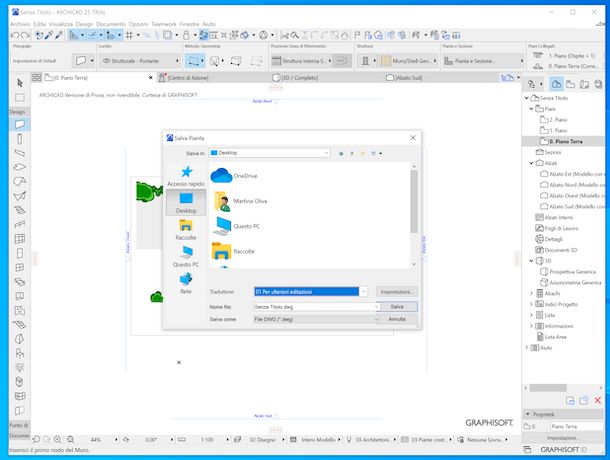Open the Visualizza menu
Image resolution: width=610 pixels, height=460 pixels.
click(61, 24)
